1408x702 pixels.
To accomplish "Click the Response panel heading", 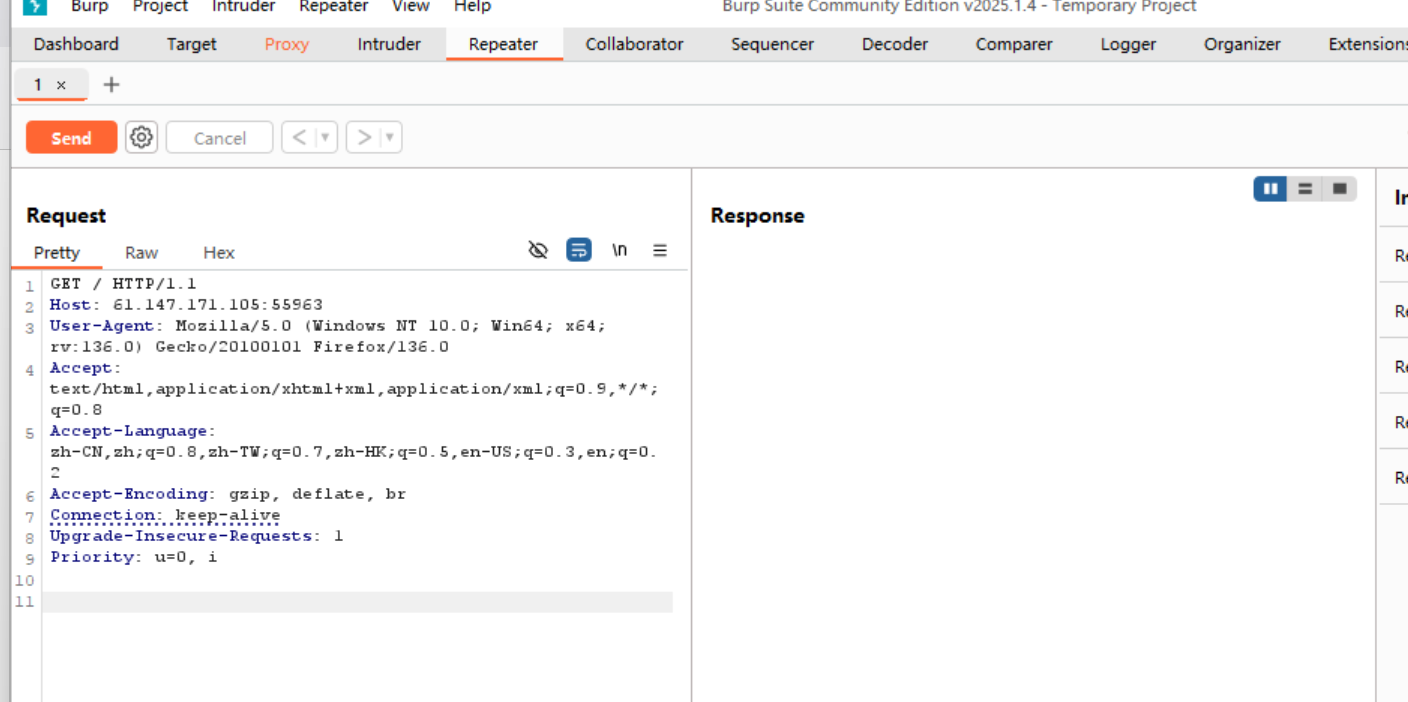I will 757,215.
